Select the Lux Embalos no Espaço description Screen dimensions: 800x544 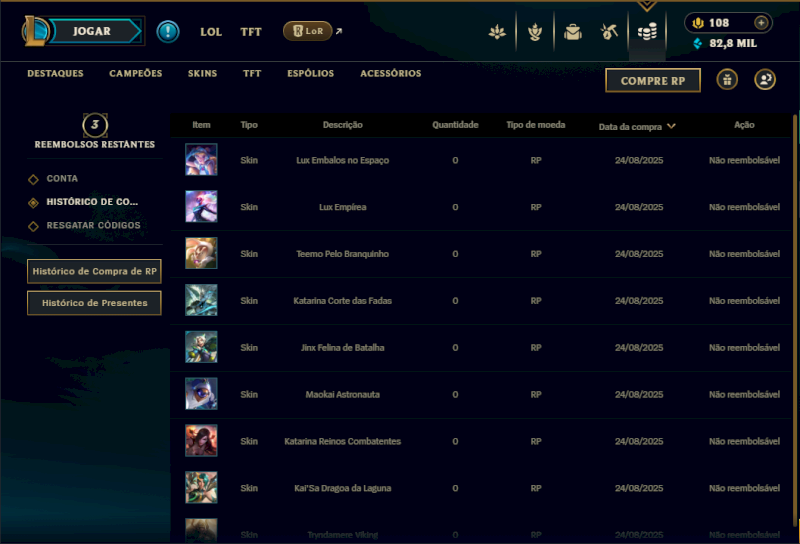pyautogui.click(x=342, y=160)
